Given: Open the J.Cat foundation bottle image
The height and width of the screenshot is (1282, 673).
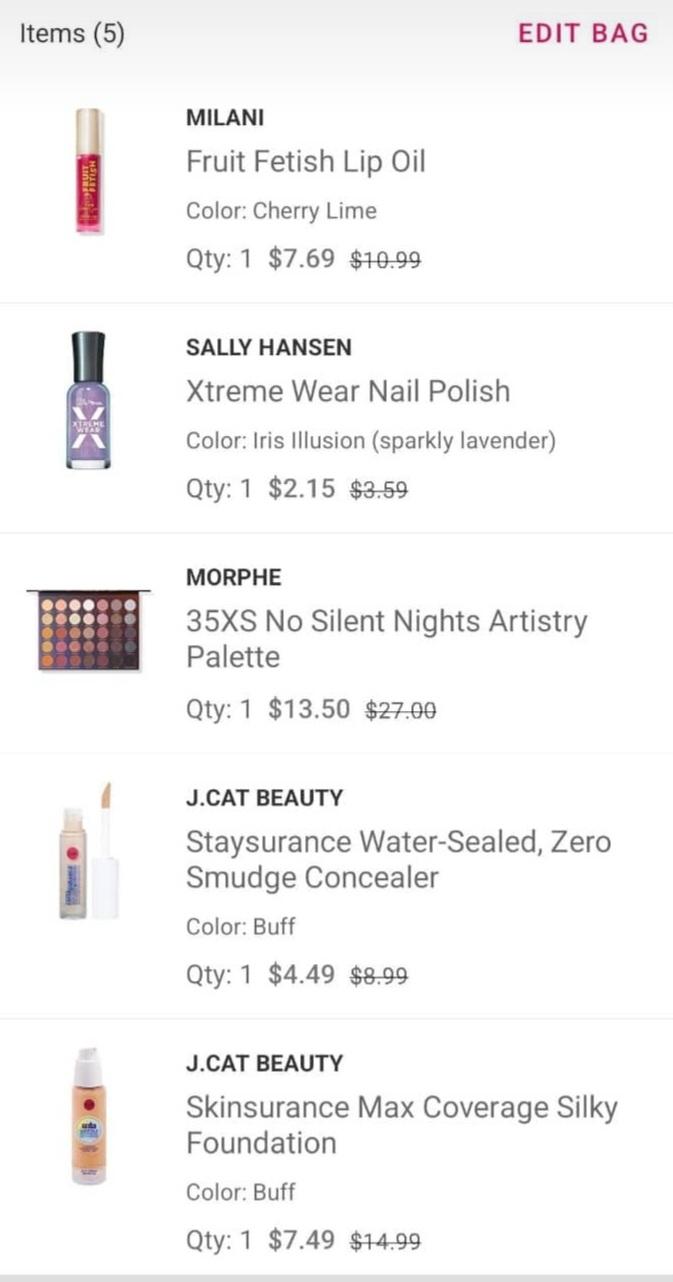Looking at the screenshot, I should coord(89,1115).
